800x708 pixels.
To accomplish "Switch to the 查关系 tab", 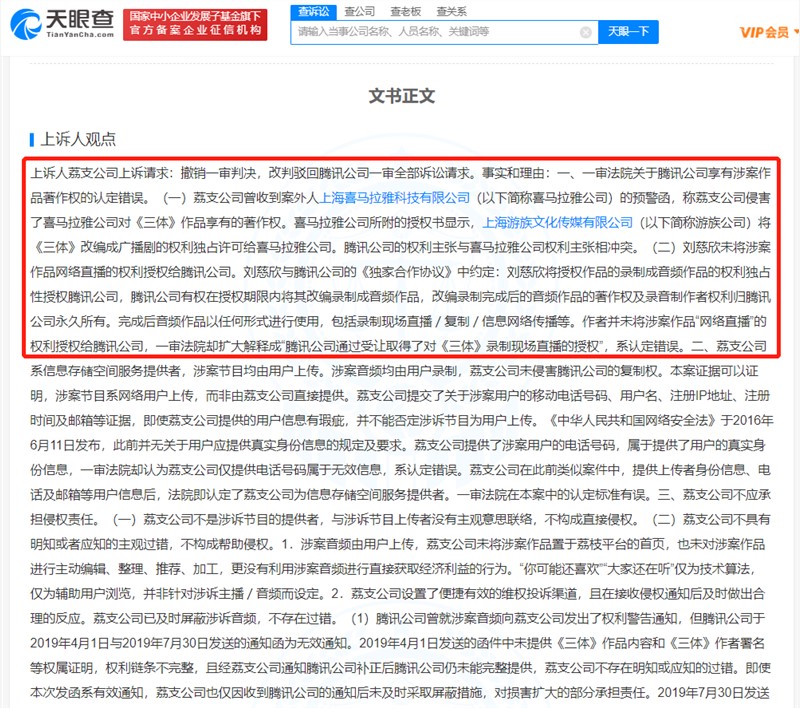I will point(452,11).
